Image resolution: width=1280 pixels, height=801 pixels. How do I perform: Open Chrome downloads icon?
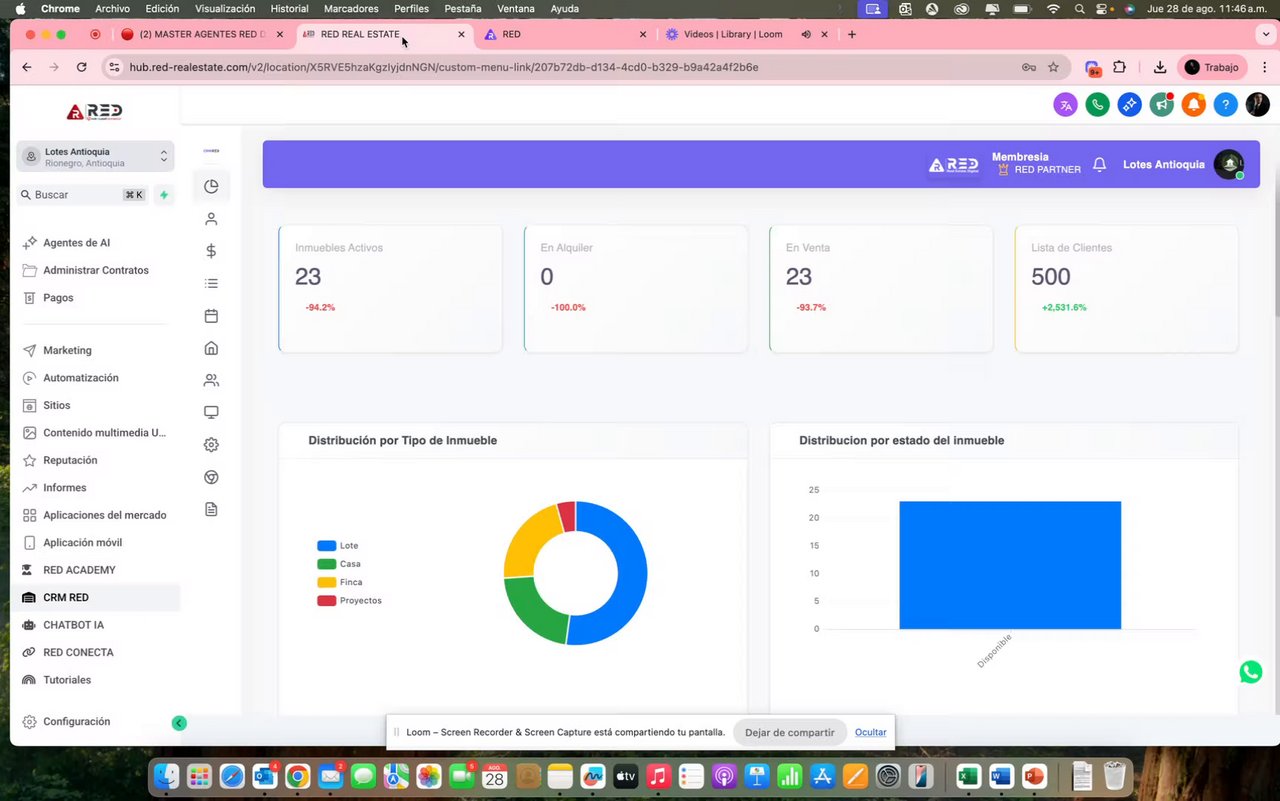(x=1160, y=67)
